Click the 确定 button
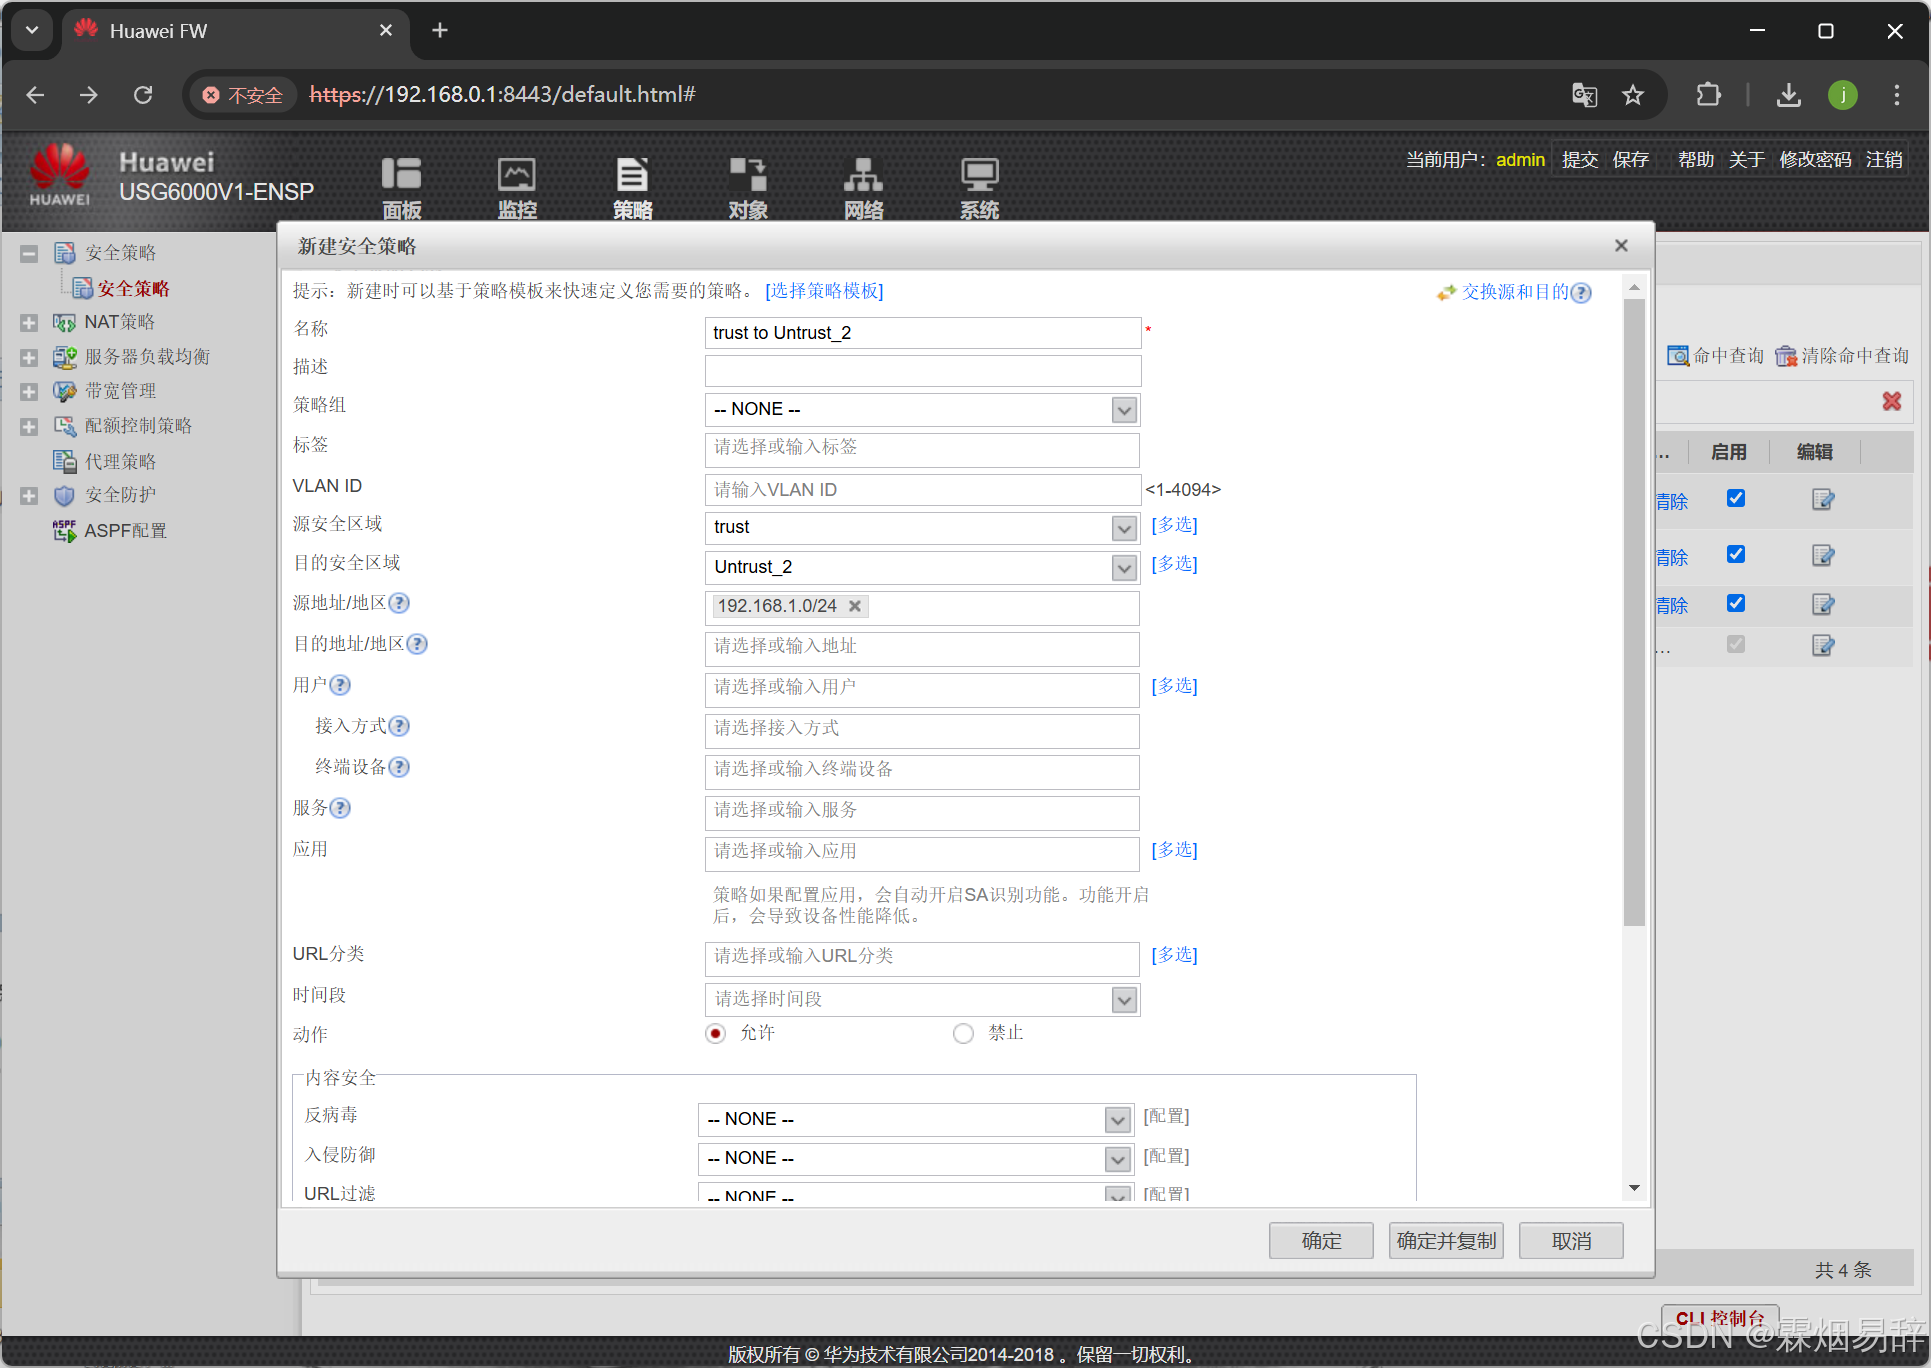 click(1320, 1241)
